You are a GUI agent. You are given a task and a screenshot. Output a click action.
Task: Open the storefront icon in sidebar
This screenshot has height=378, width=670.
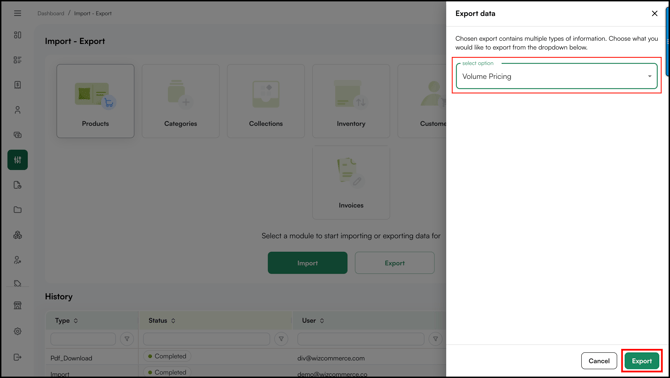(18, 305)
